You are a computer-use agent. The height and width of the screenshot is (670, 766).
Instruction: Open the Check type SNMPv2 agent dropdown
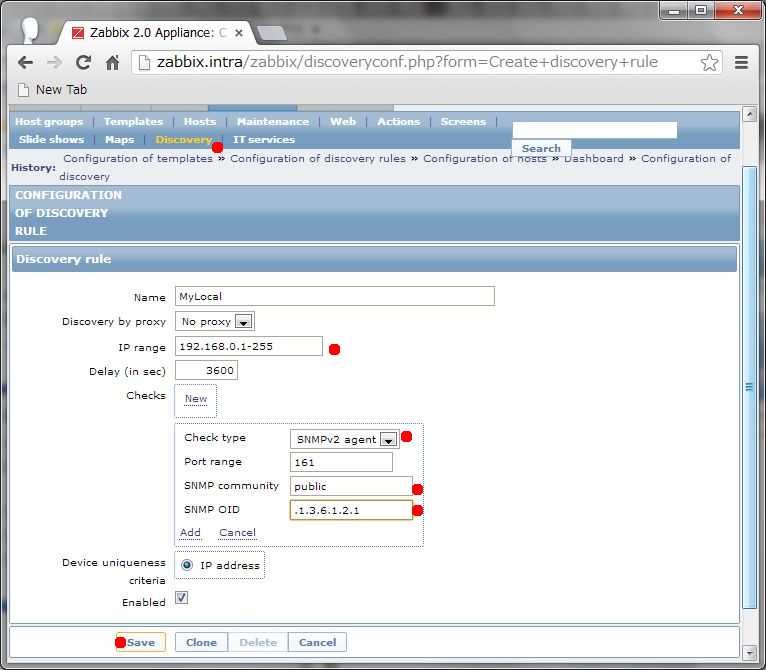[x=344, y=439]
